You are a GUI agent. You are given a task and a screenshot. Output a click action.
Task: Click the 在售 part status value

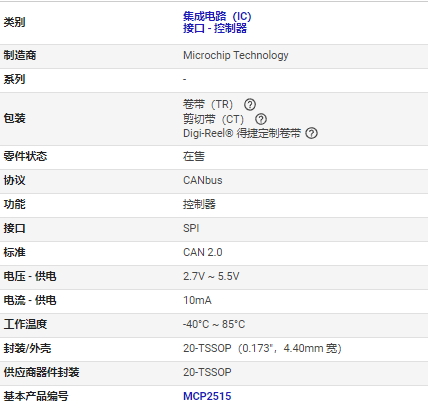click(x=194, y=156)
